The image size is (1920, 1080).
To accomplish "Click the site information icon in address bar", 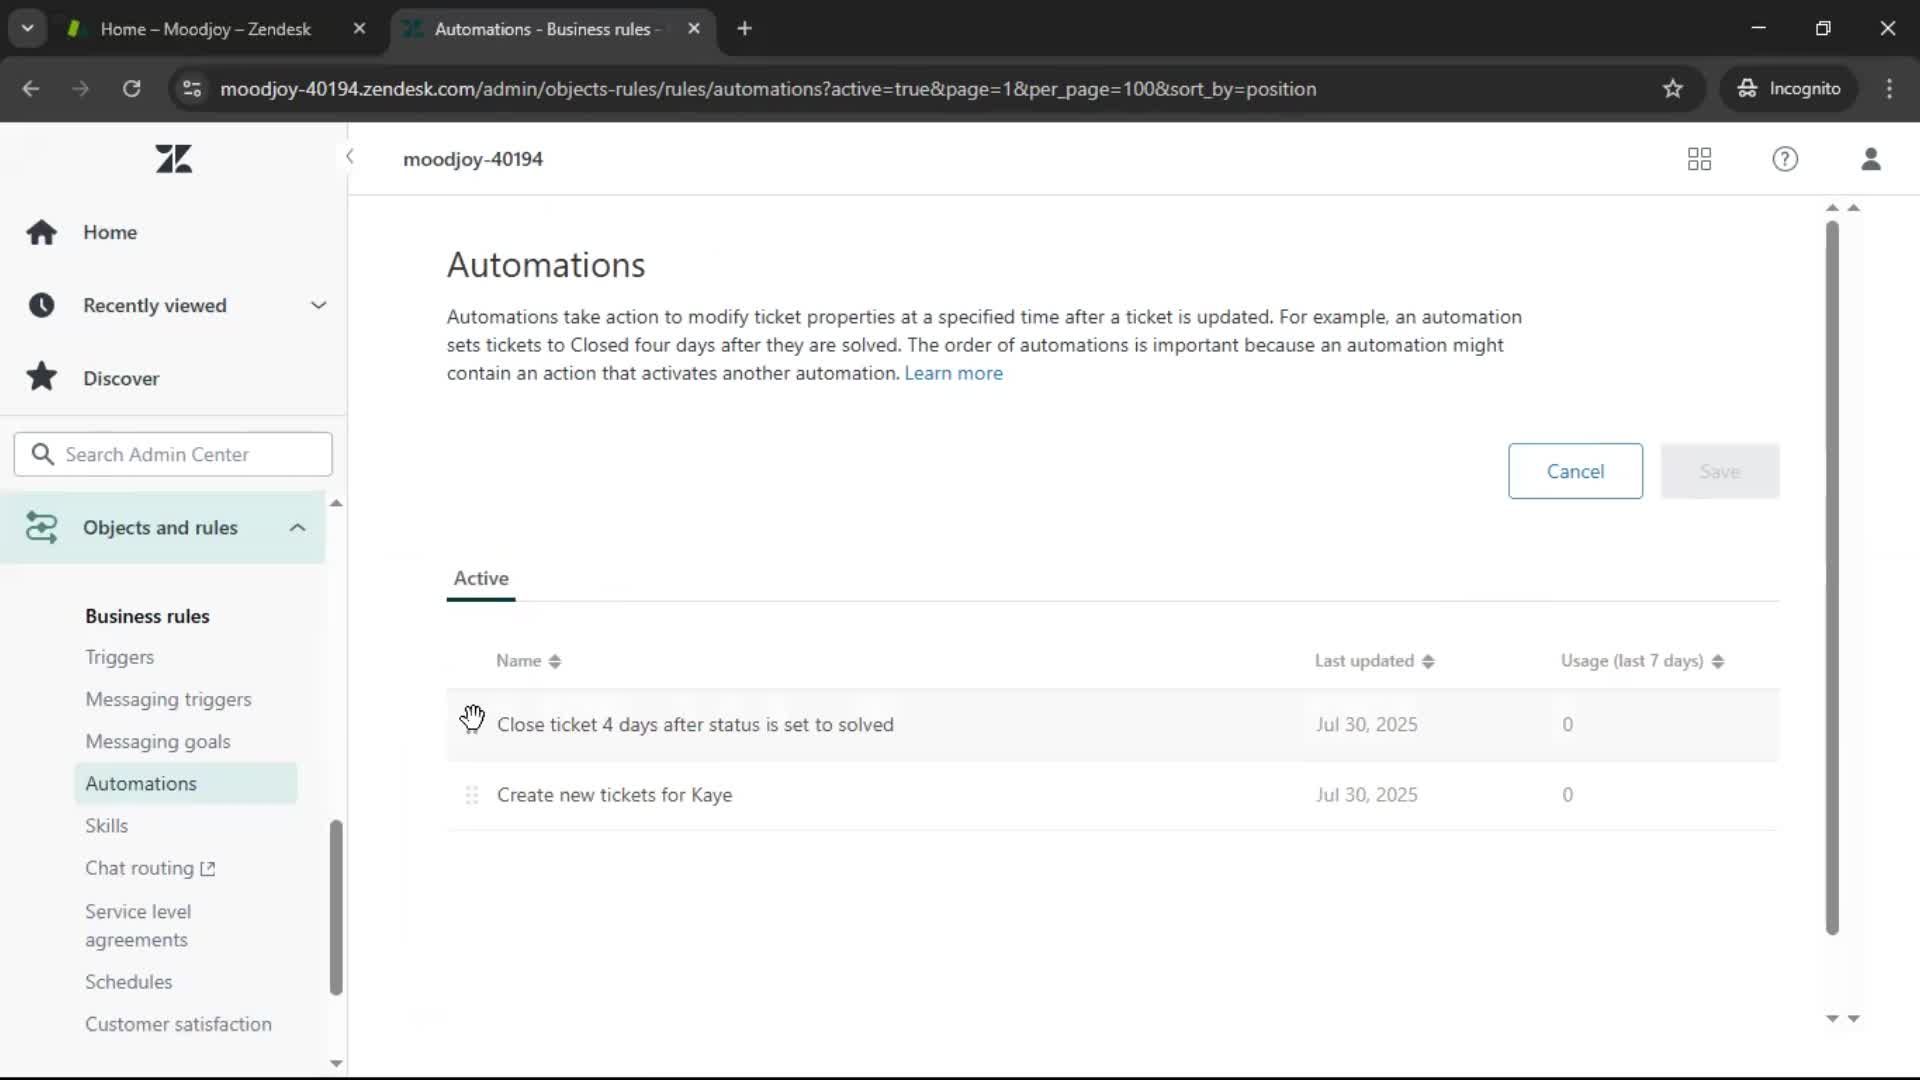I will pyautogui.click(x=191, y=89).
